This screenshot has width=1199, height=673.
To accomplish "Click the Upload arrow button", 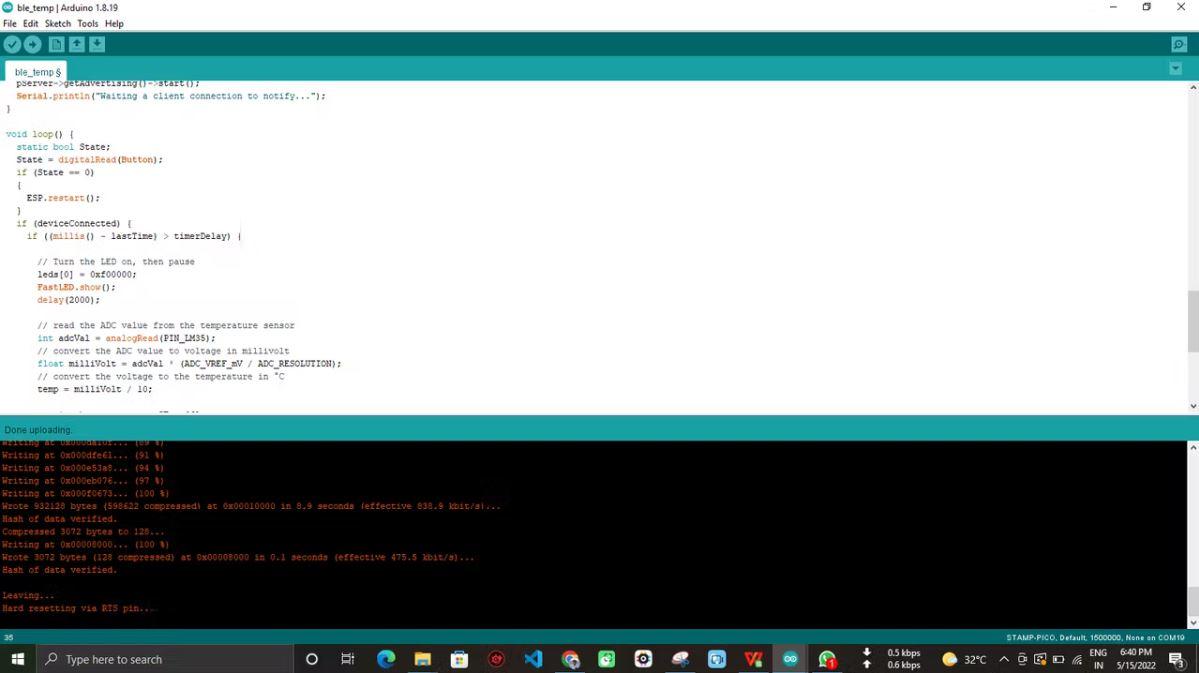I will 32,44.
